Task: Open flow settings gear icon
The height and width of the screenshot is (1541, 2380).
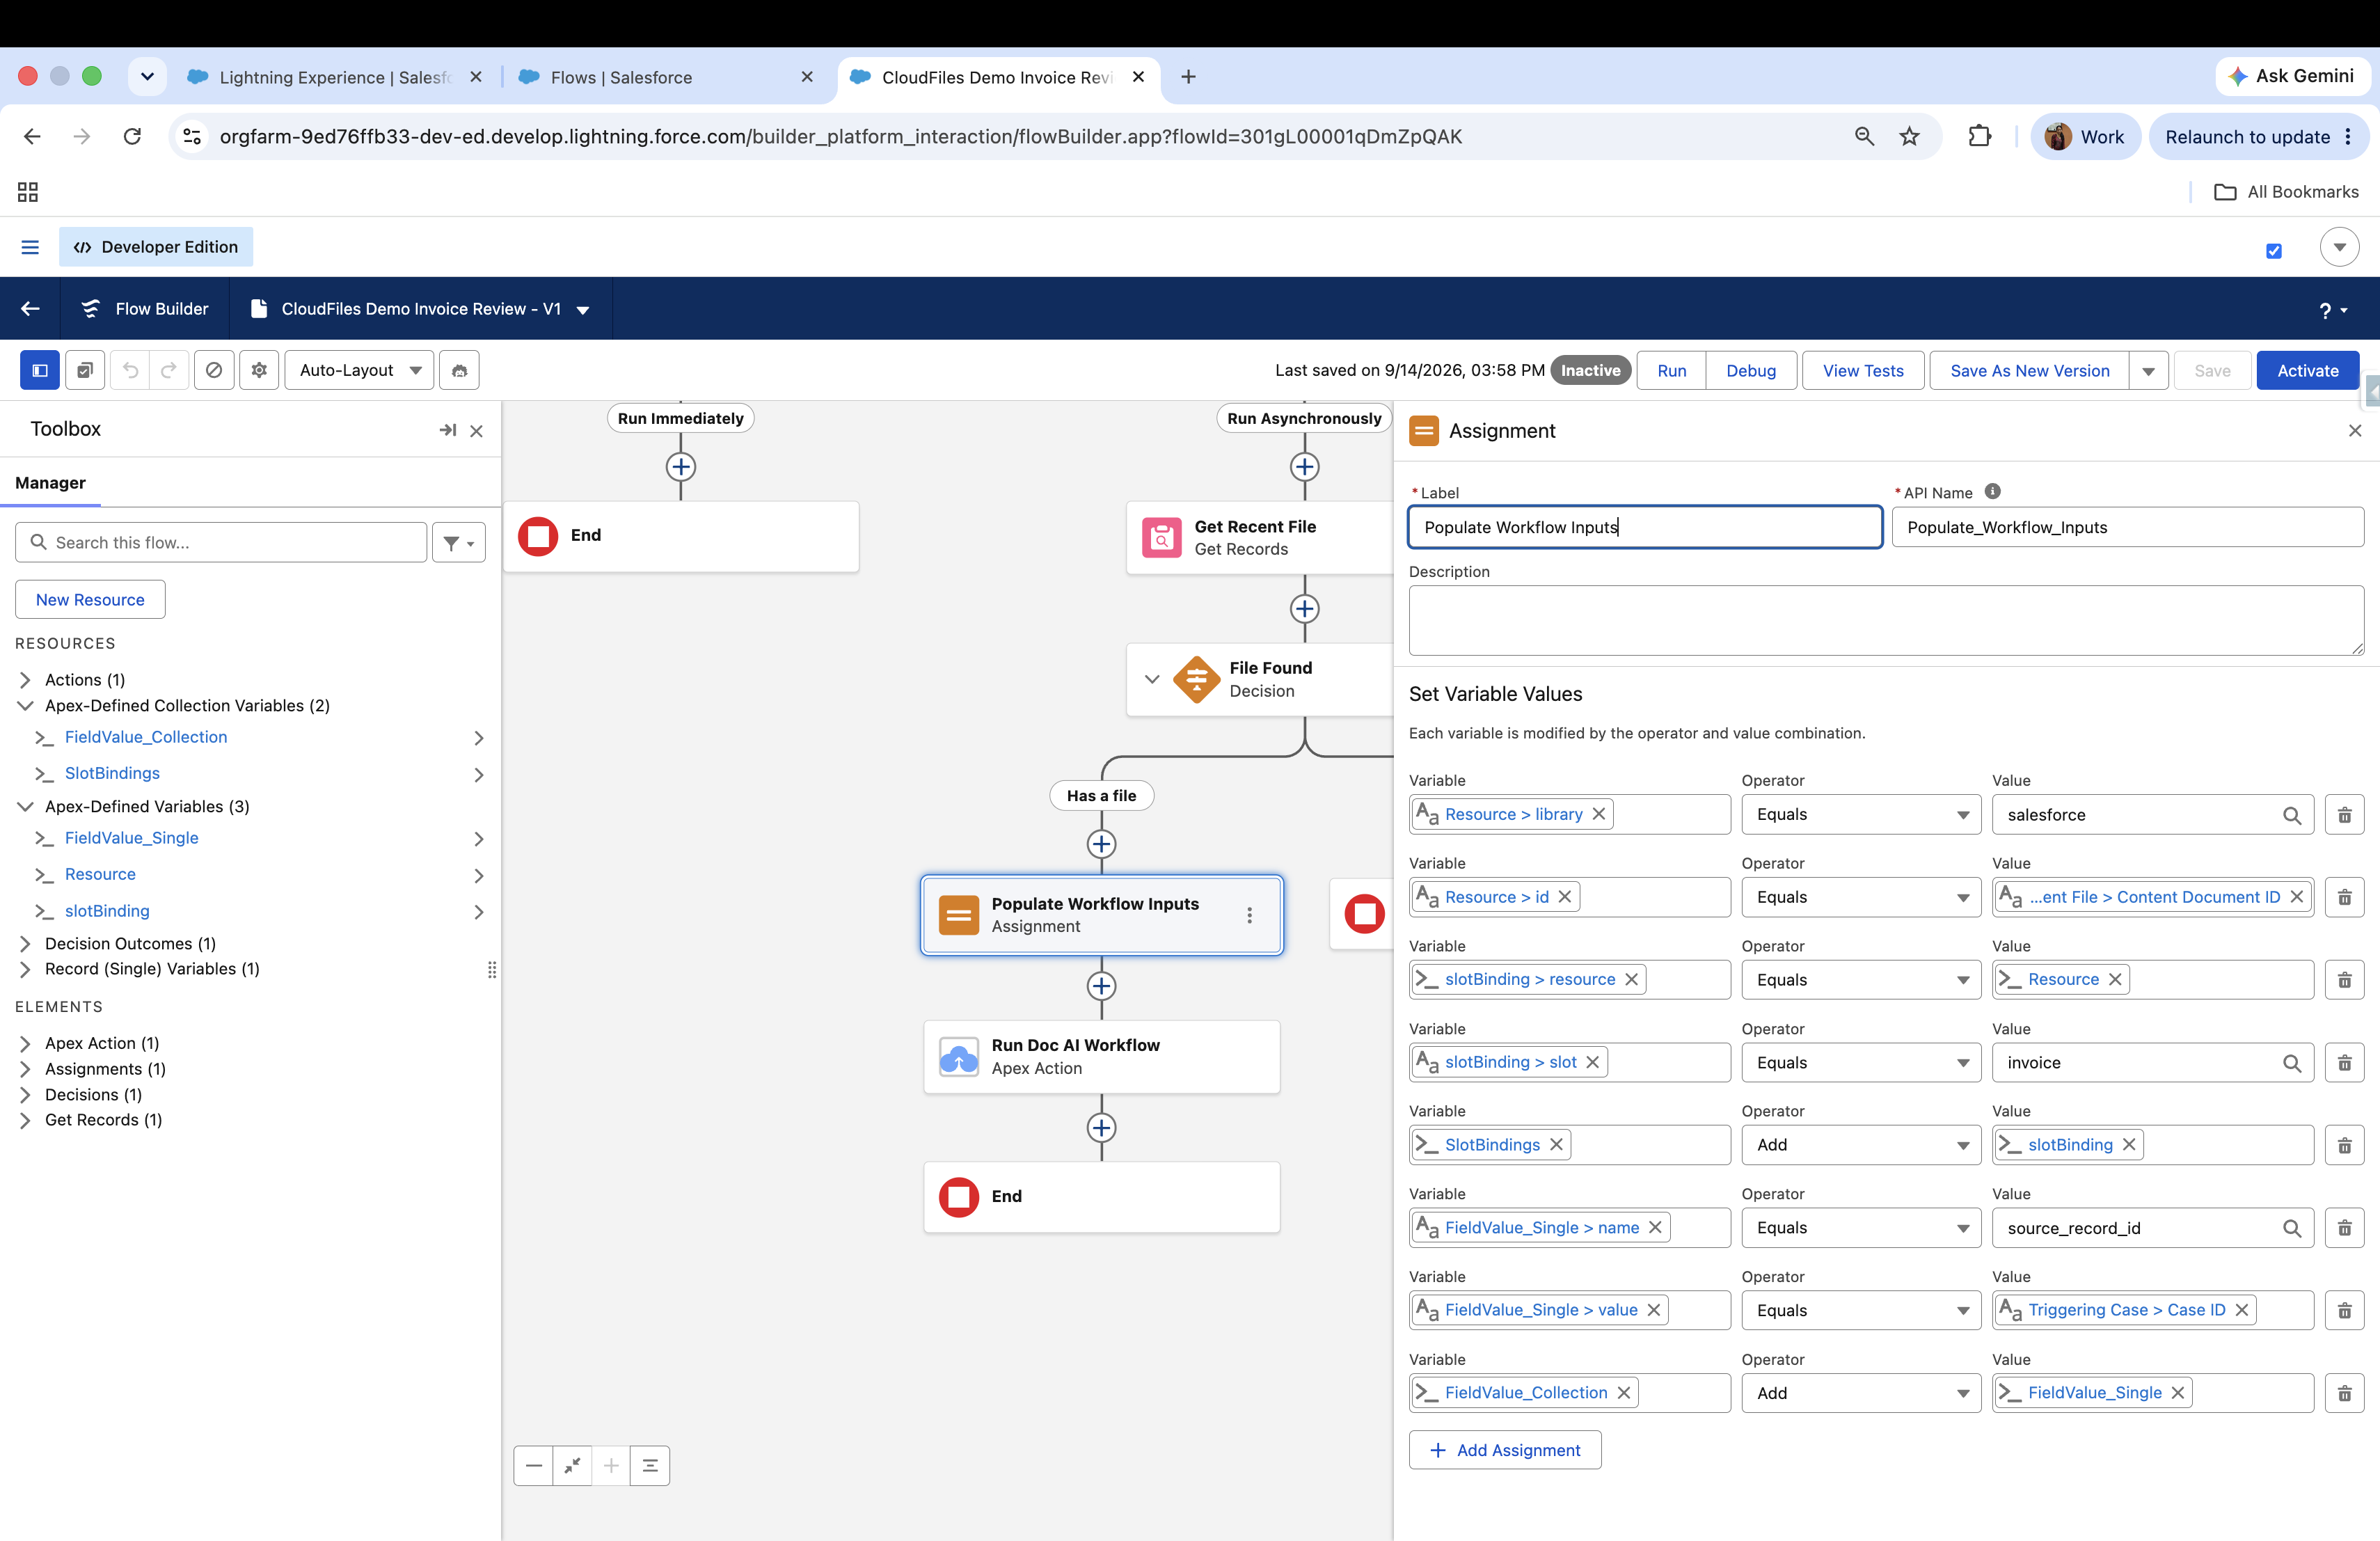Action: coord(259,370)
